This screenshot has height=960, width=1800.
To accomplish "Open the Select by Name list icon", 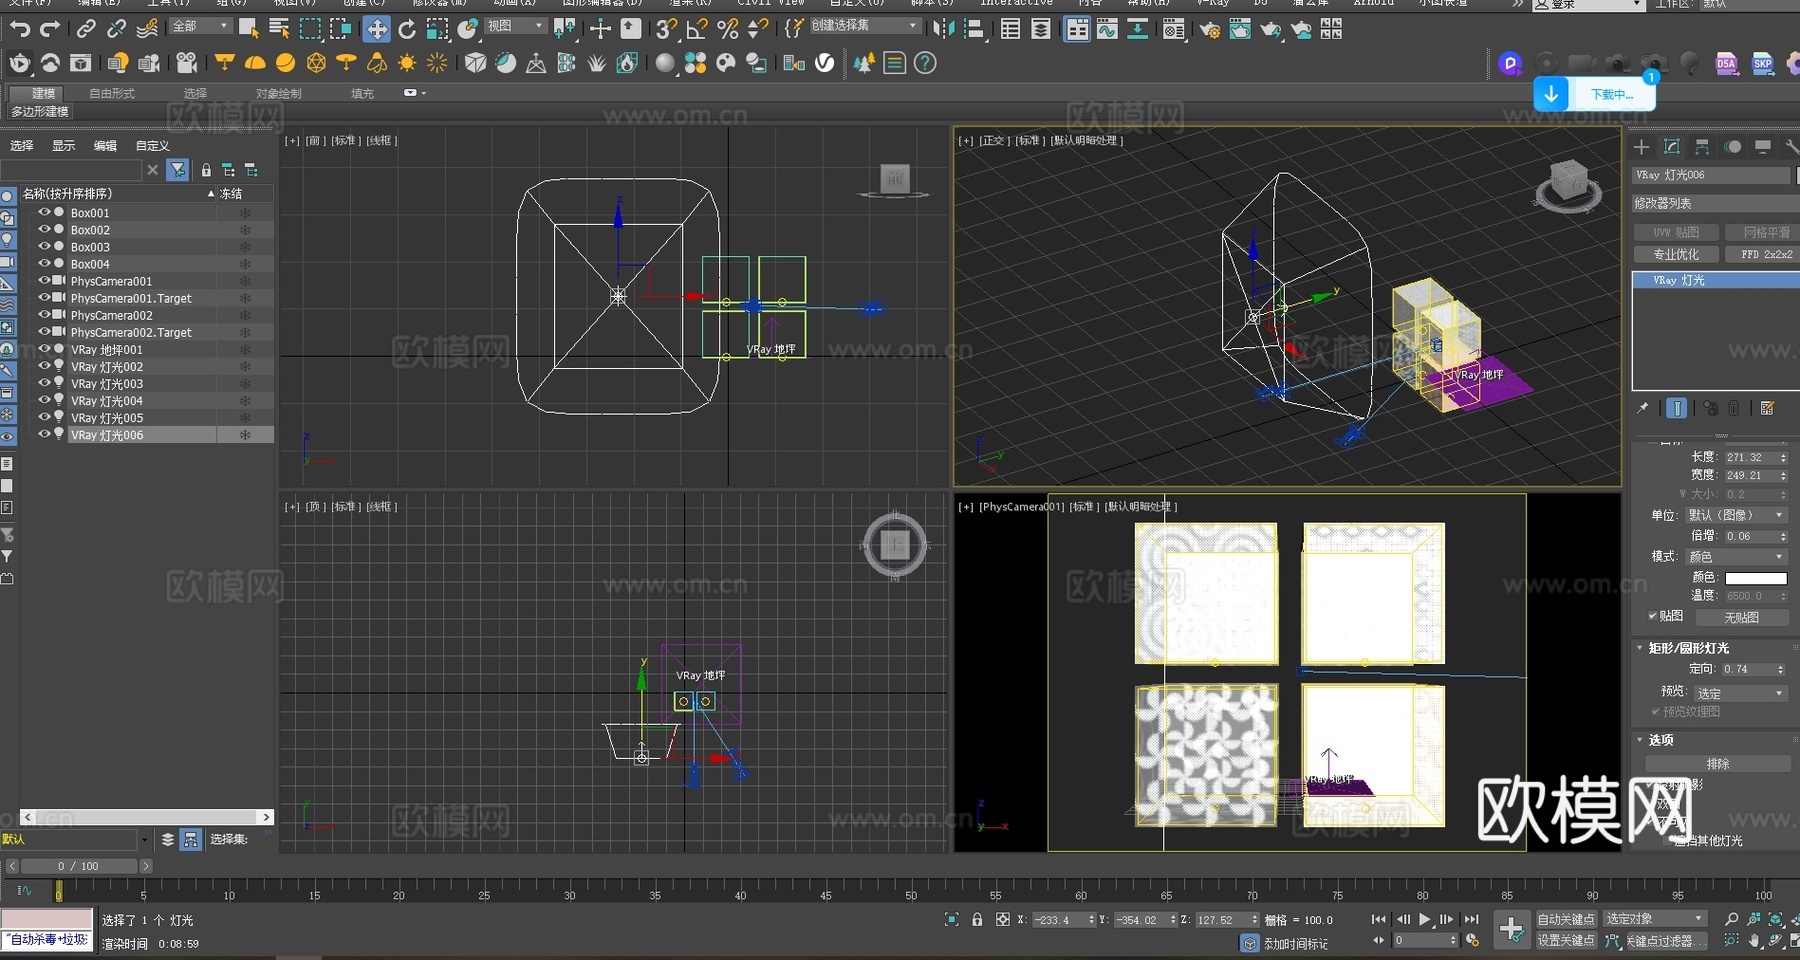I will point(280,29).
